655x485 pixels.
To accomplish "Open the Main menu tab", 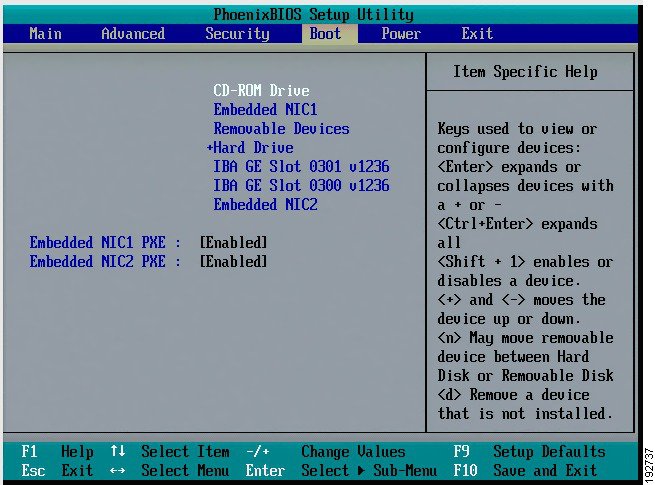I will [46, 34].
